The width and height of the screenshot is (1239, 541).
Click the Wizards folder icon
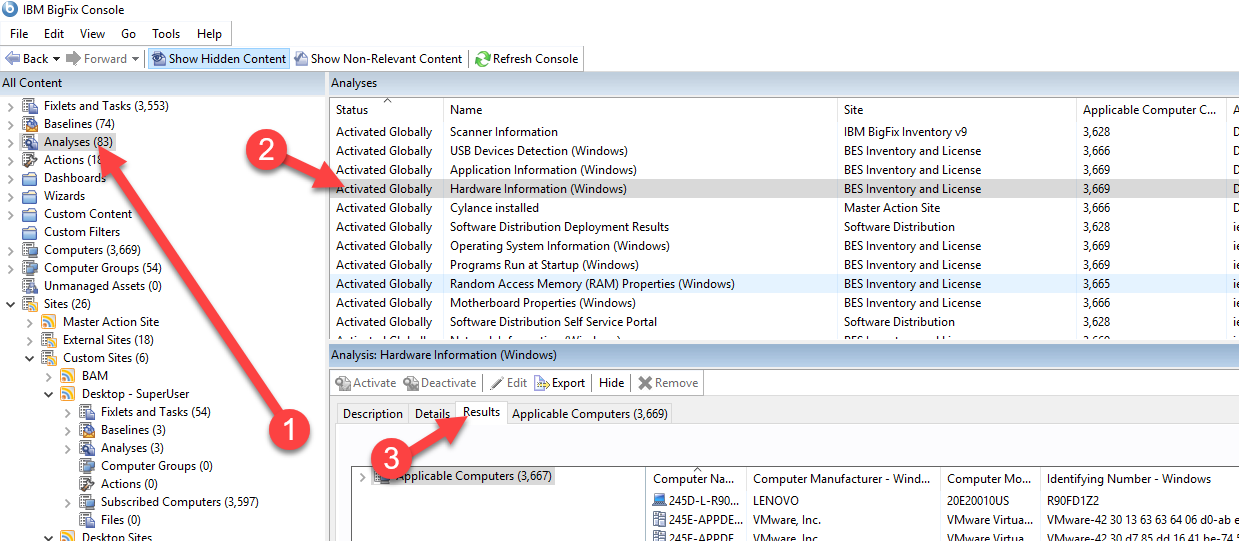[x=30, y=196]
